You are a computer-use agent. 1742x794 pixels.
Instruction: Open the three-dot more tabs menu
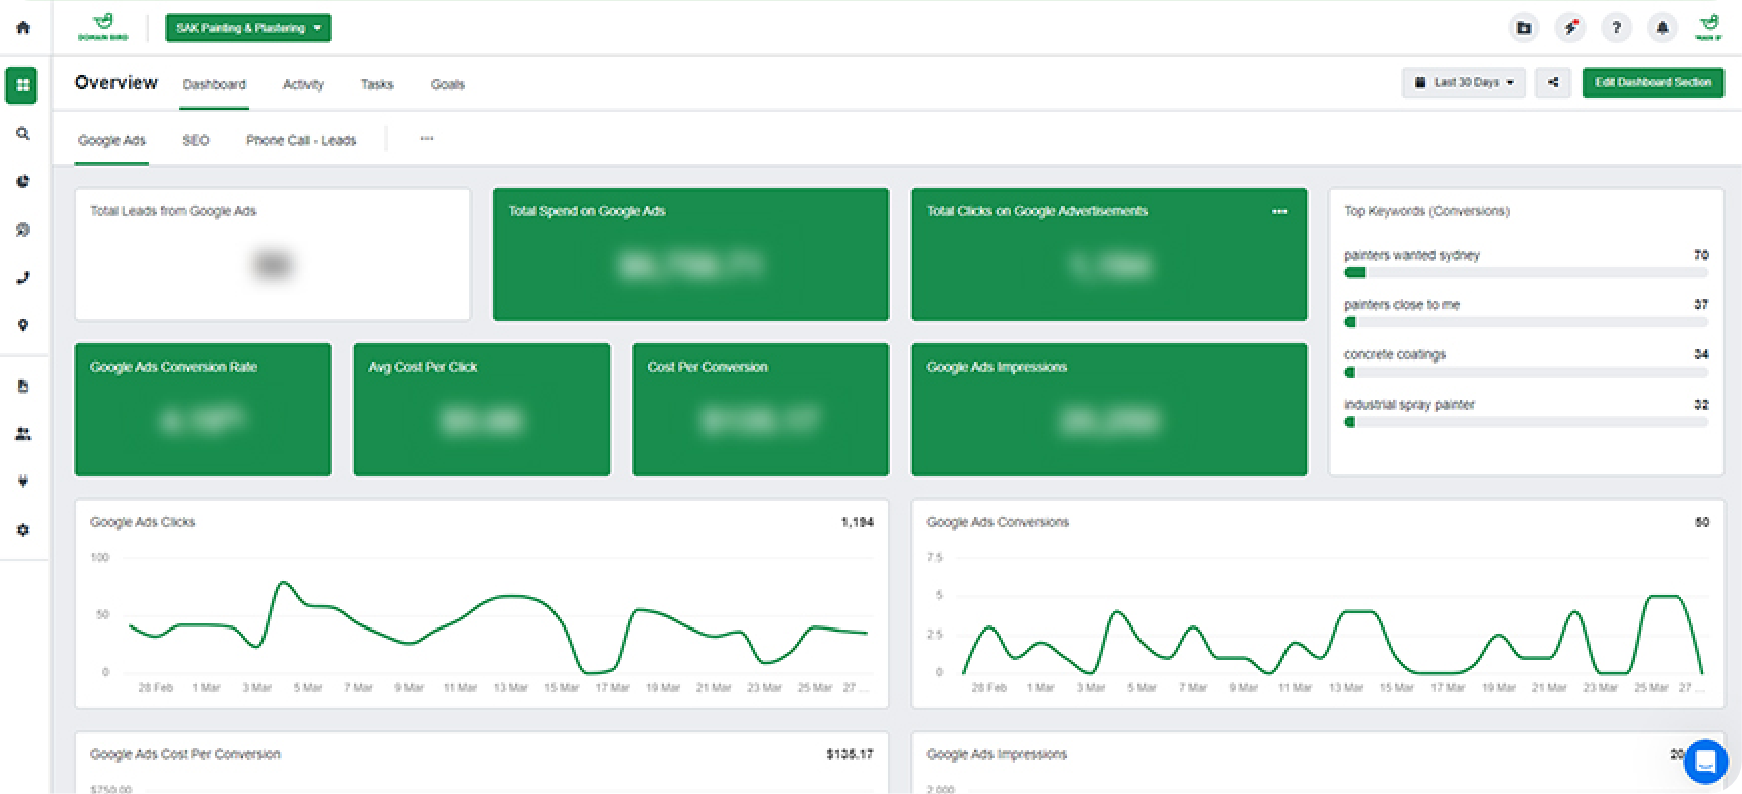point(427,139)
